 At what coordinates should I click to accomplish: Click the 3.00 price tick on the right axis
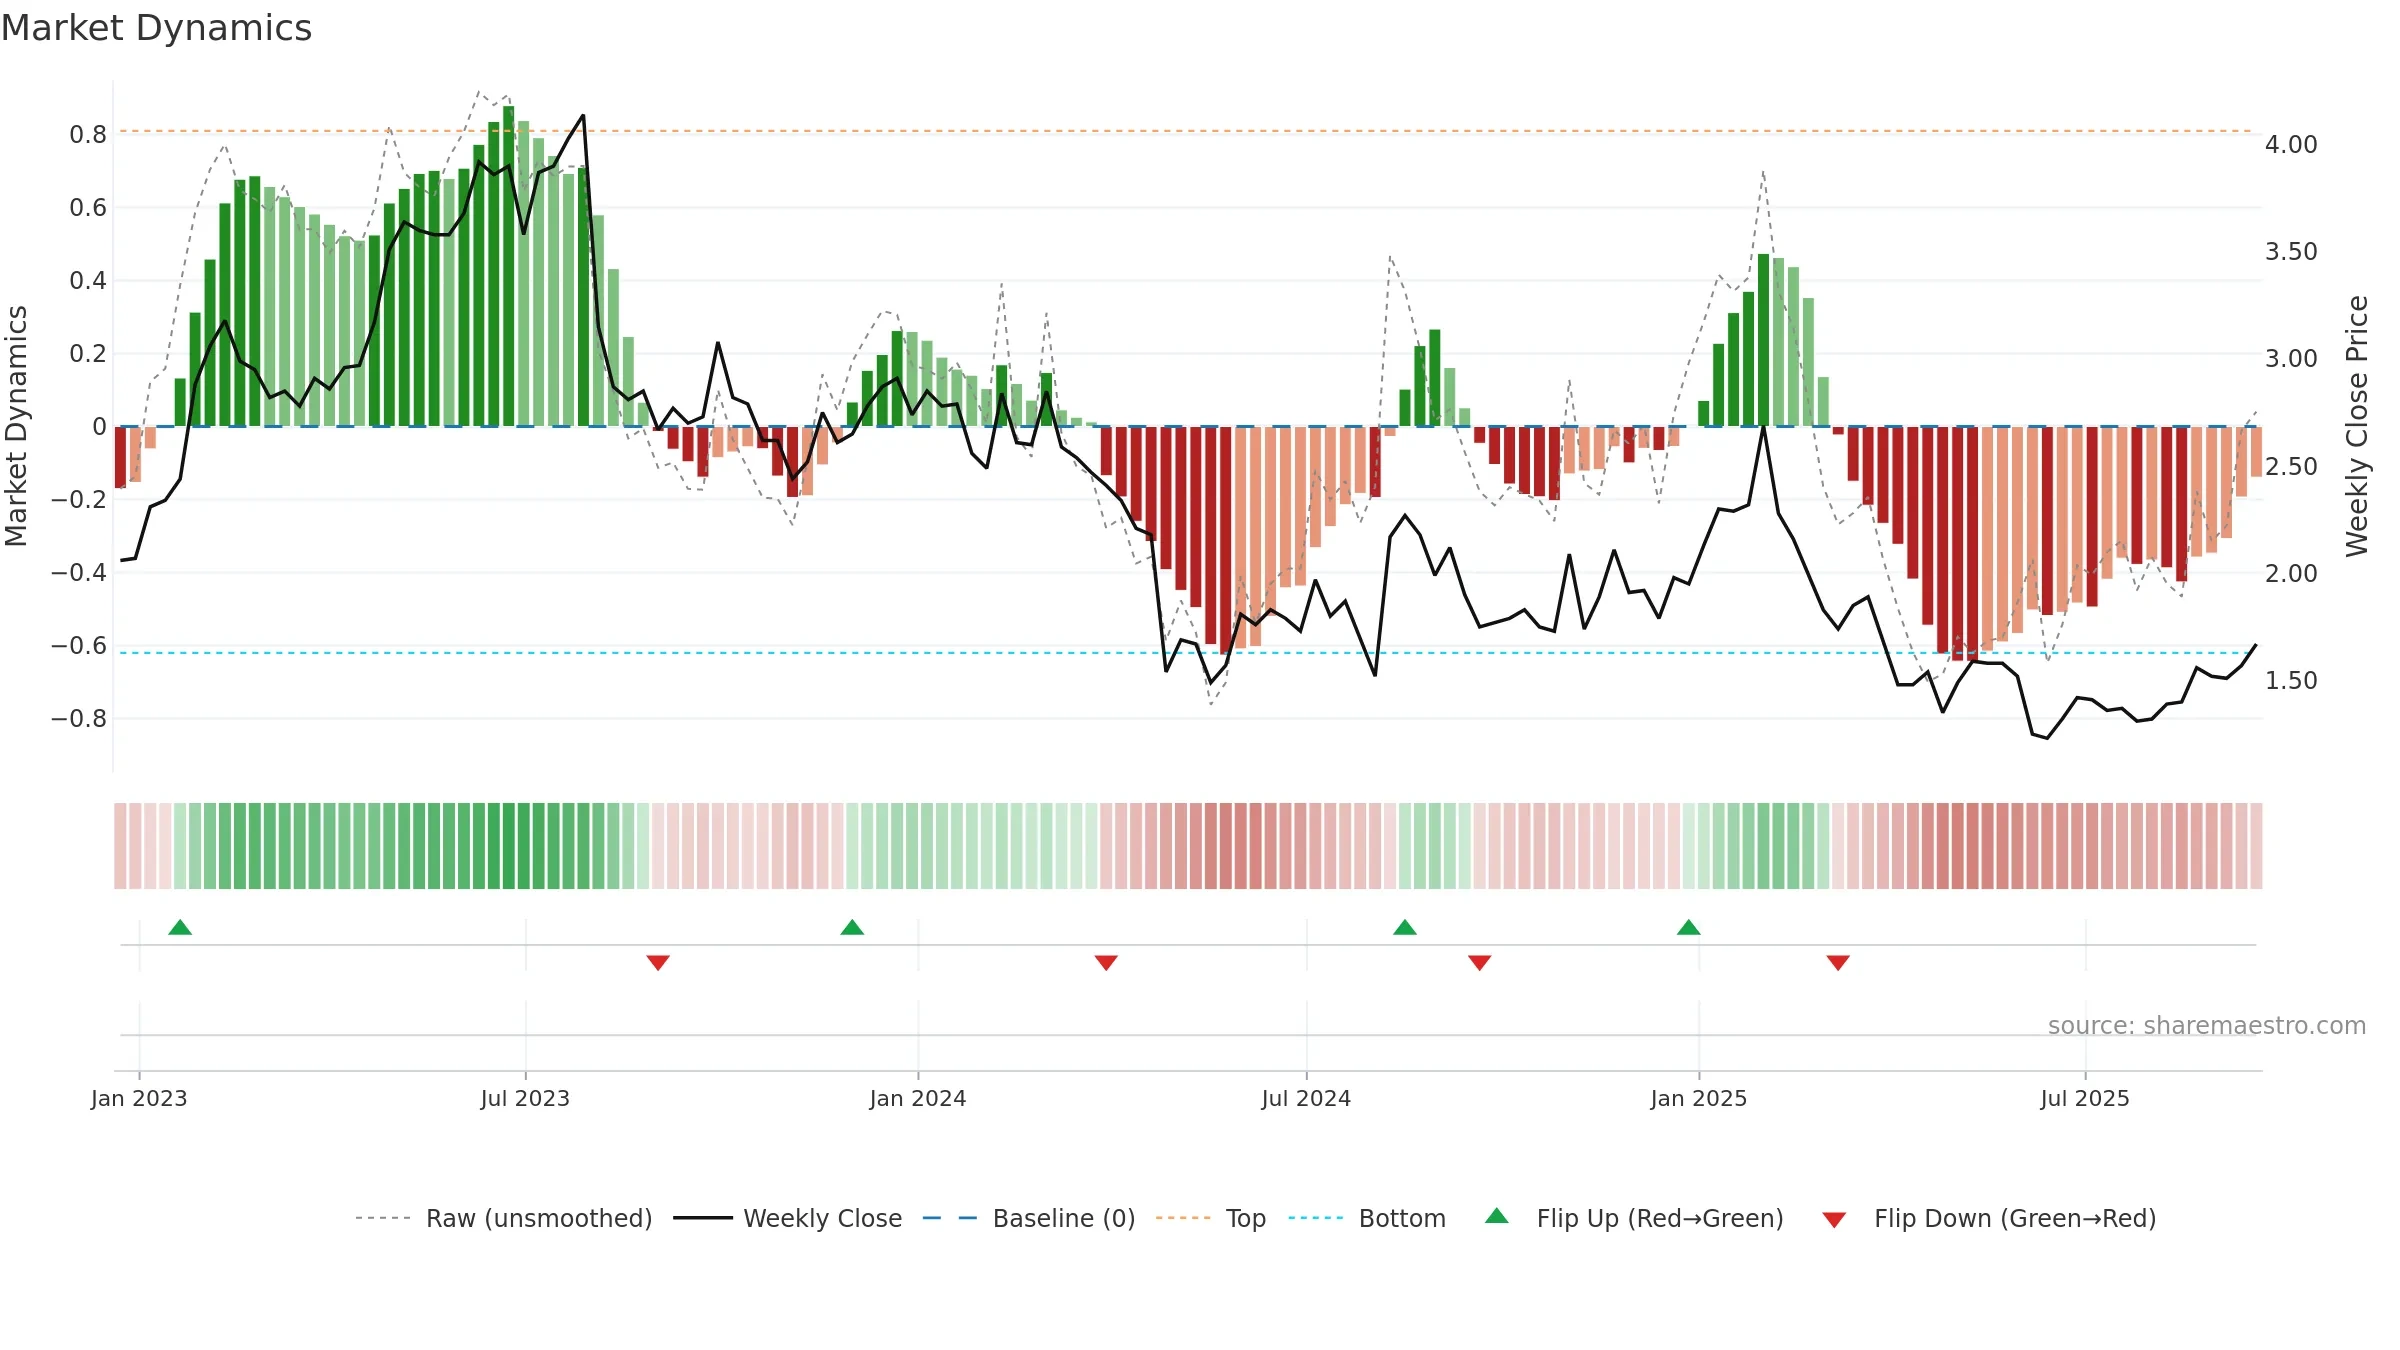click(x=2291, y=359)
